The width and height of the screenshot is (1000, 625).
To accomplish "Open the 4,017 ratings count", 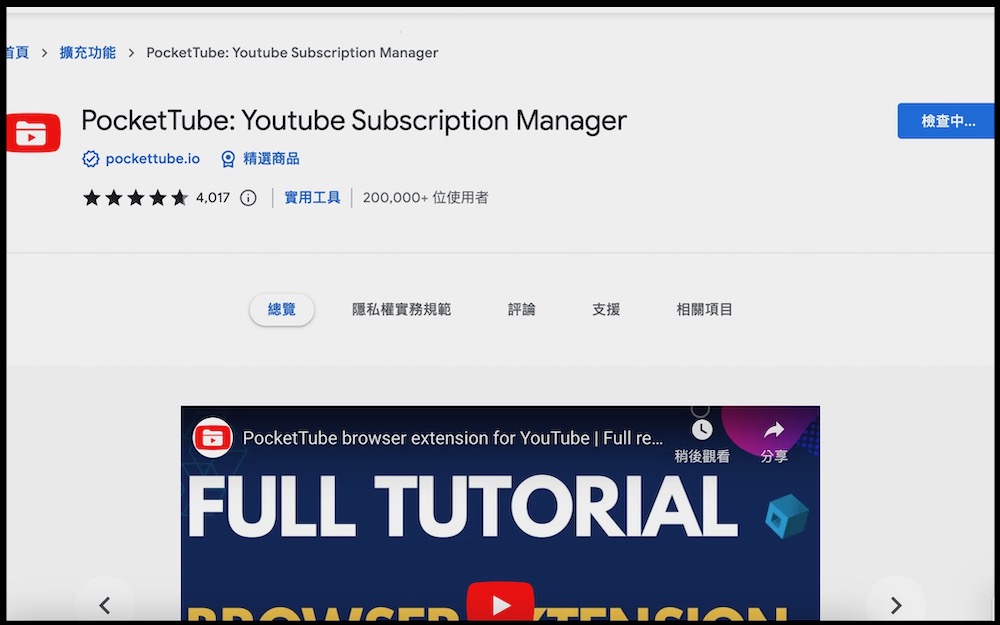I will pyautogui.click(x=212, y=198).
